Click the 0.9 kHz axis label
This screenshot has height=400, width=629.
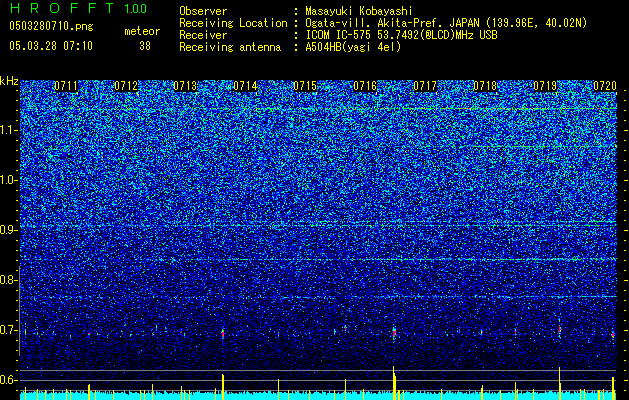9,230
